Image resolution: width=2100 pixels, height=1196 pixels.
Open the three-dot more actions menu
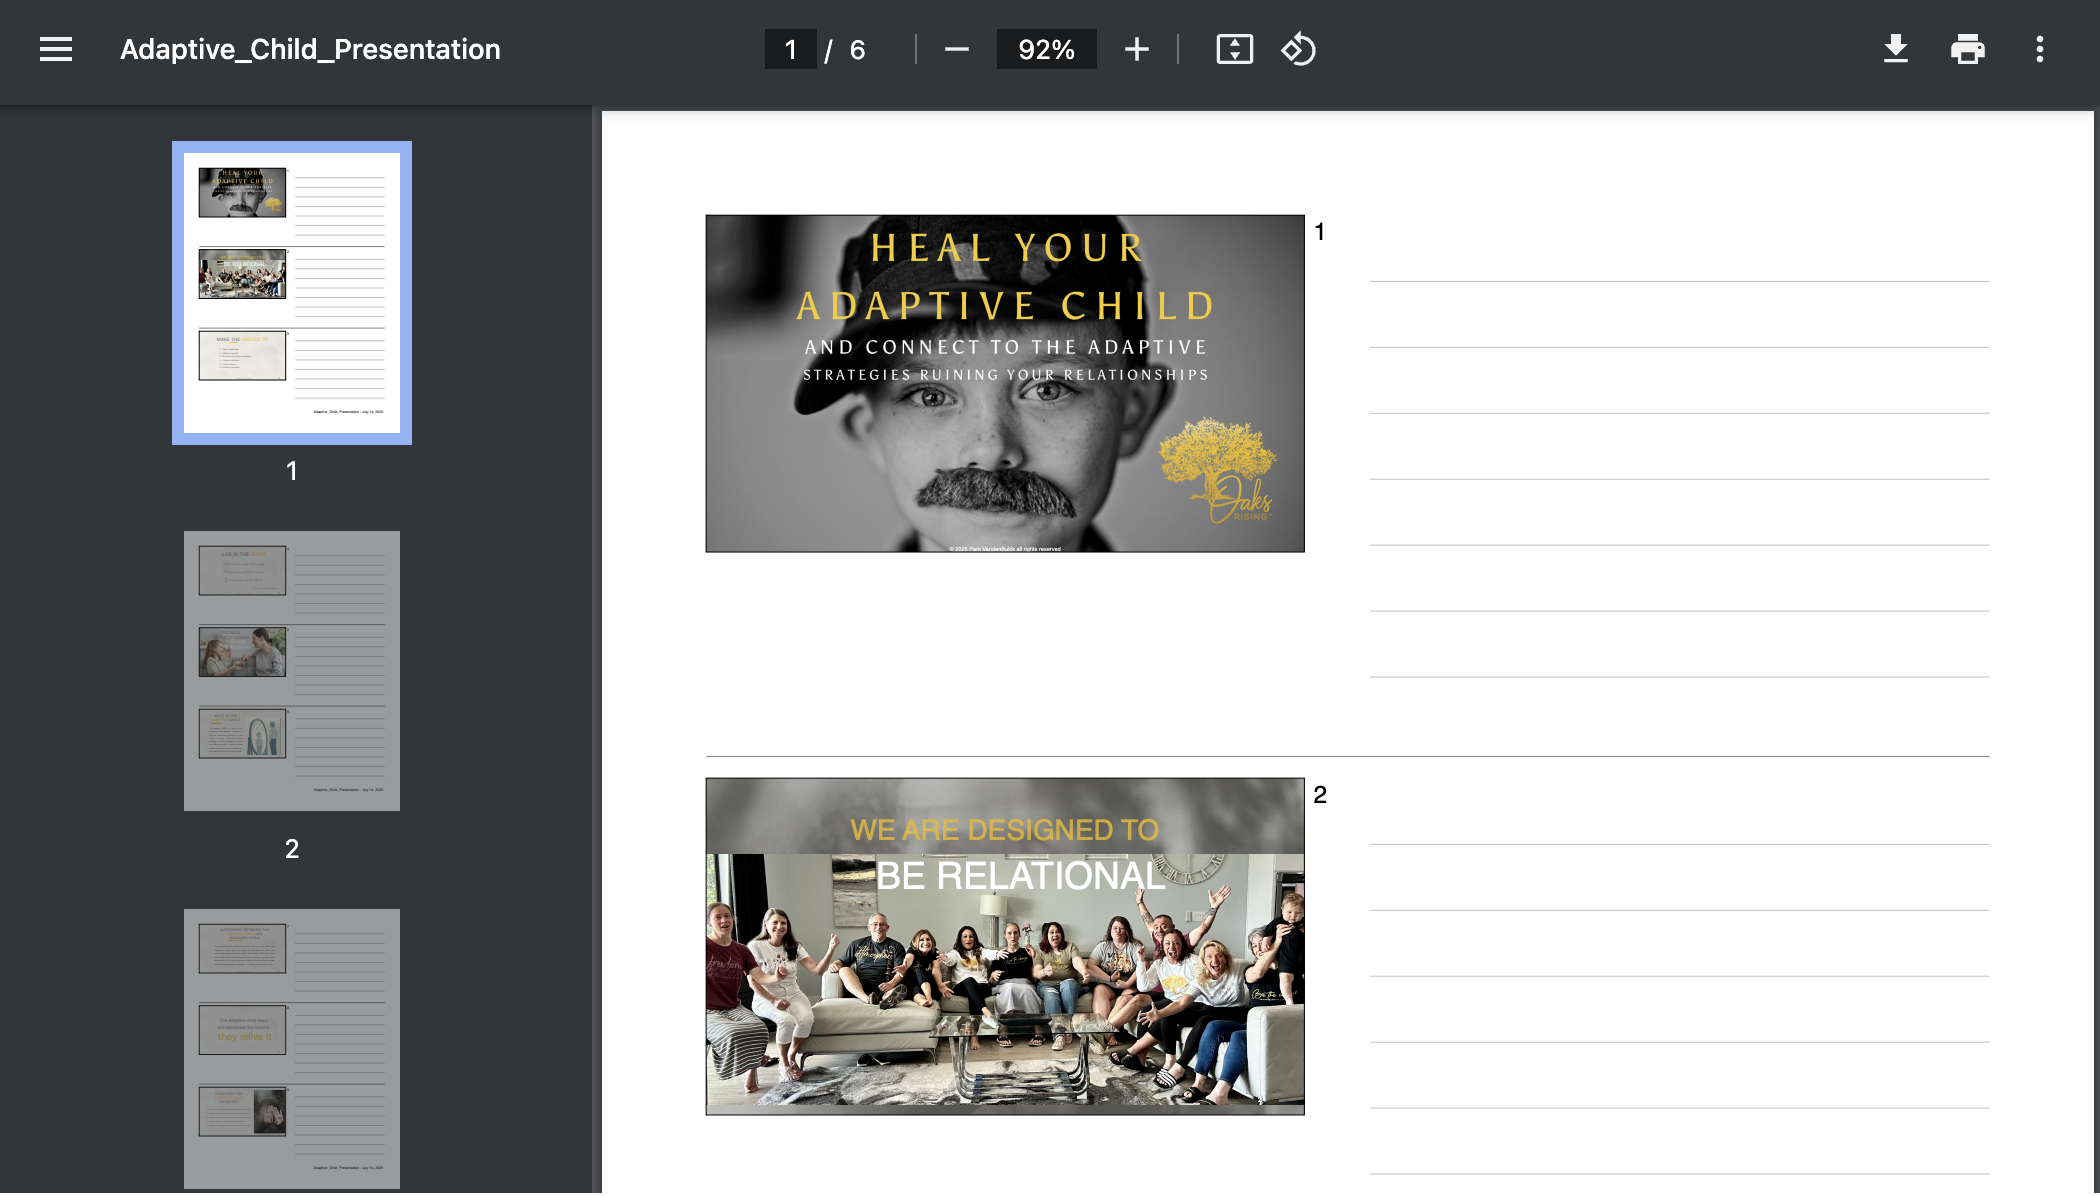2039,49
